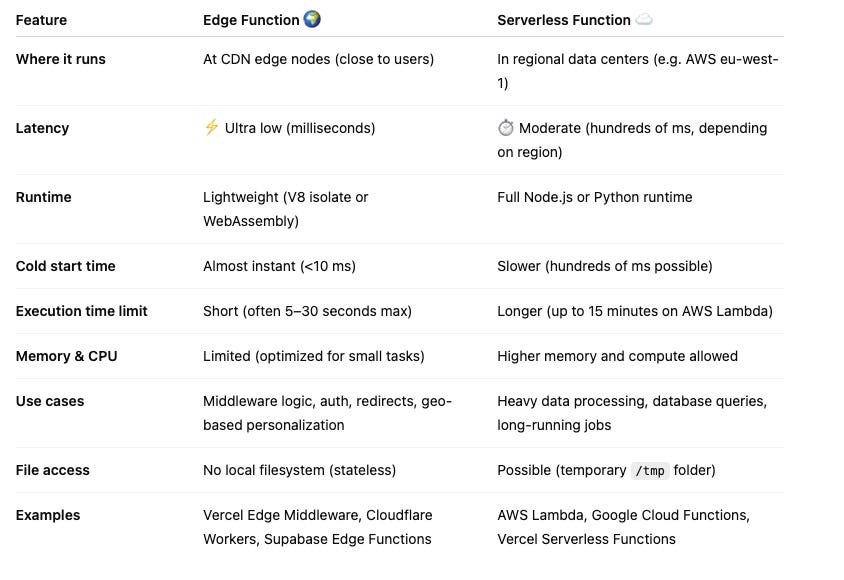
Task: Click the Execution time limit row label
Action: 82,311
